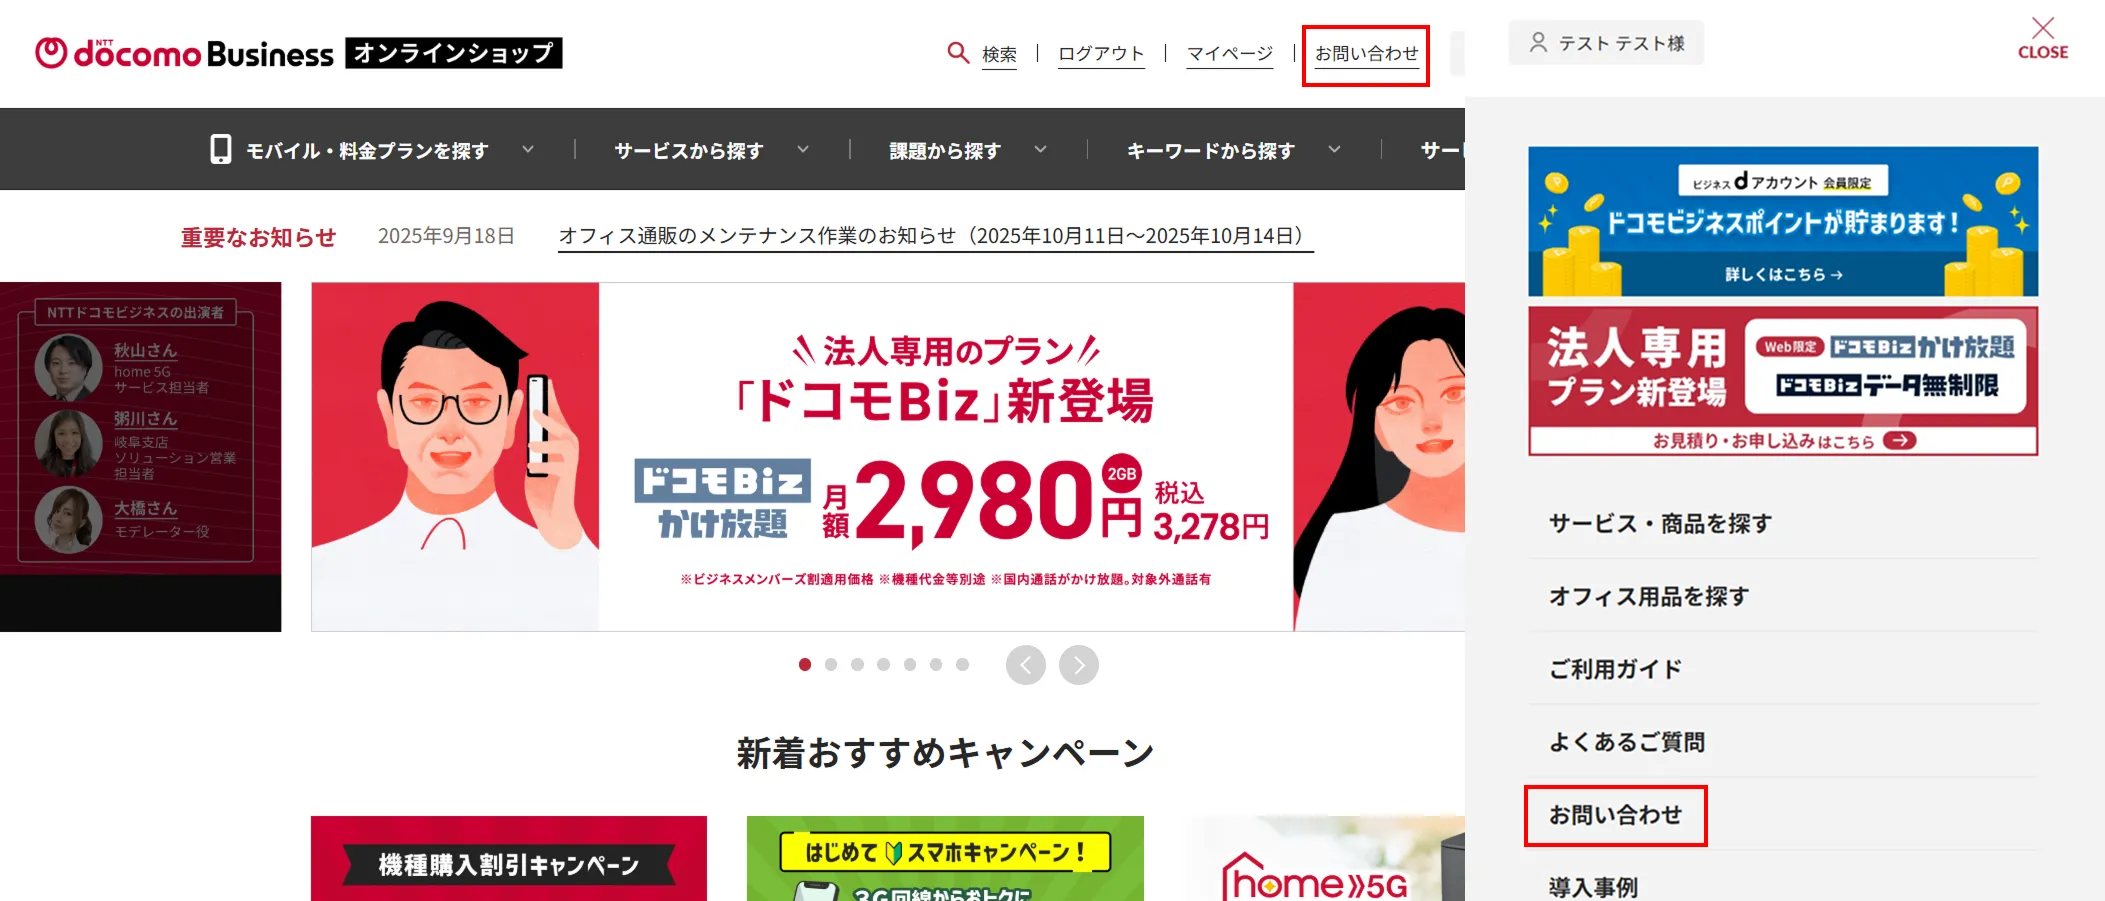Open the 機種購入割引キャンペーン thumbnail

click(509, 858)
